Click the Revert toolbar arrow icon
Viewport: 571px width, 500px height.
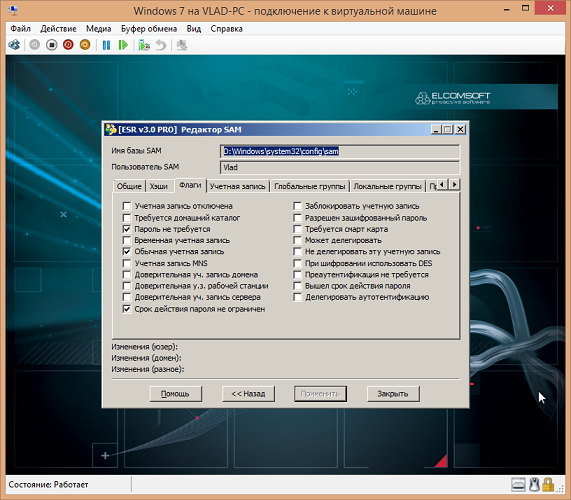coord(161,45)
